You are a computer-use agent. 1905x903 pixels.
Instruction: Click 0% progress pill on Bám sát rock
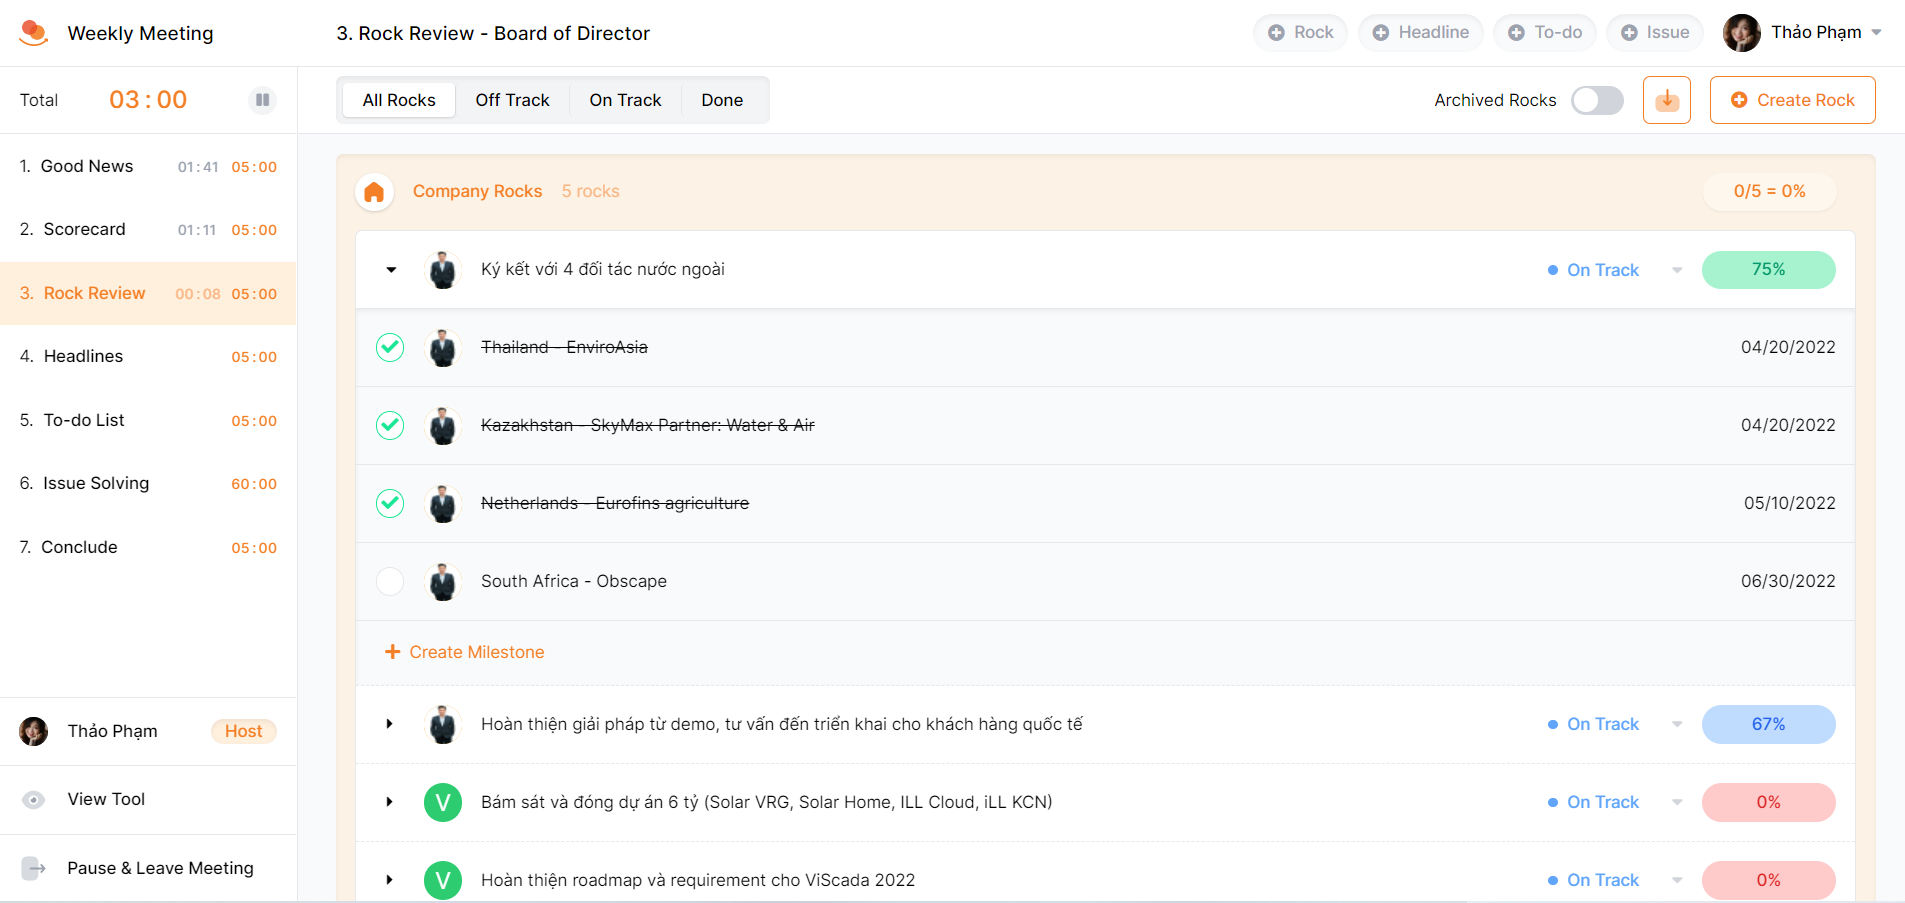point(1768,802)
